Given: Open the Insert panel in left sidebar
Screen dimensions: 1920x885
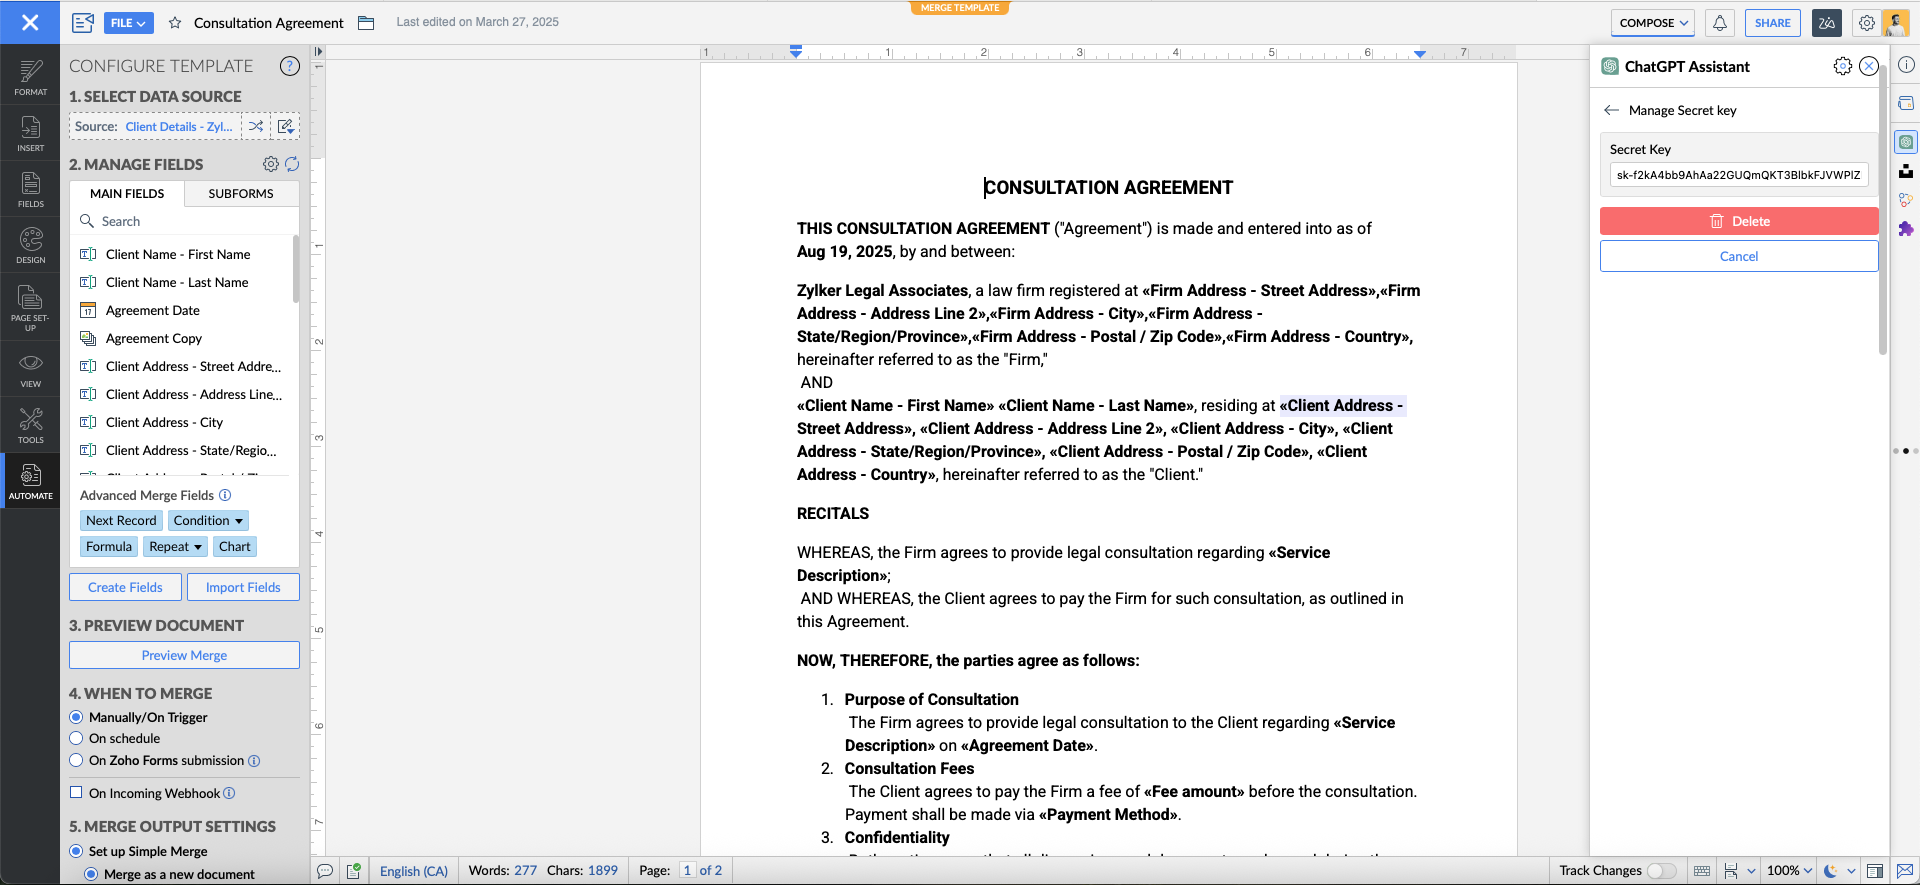Looking at the screenshot, I should [x=30, y=133].
